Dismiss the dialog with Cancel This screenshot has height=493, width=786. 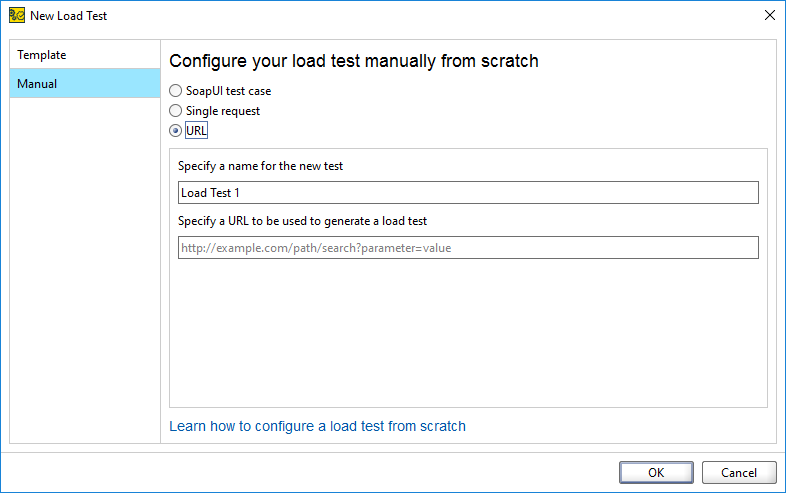tap(739, 472)
